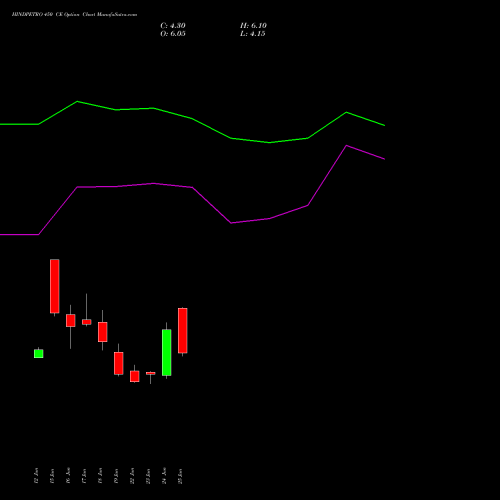Select the tall red candle for 15 Jan
The image size is (500, 500).
(55, 286)
